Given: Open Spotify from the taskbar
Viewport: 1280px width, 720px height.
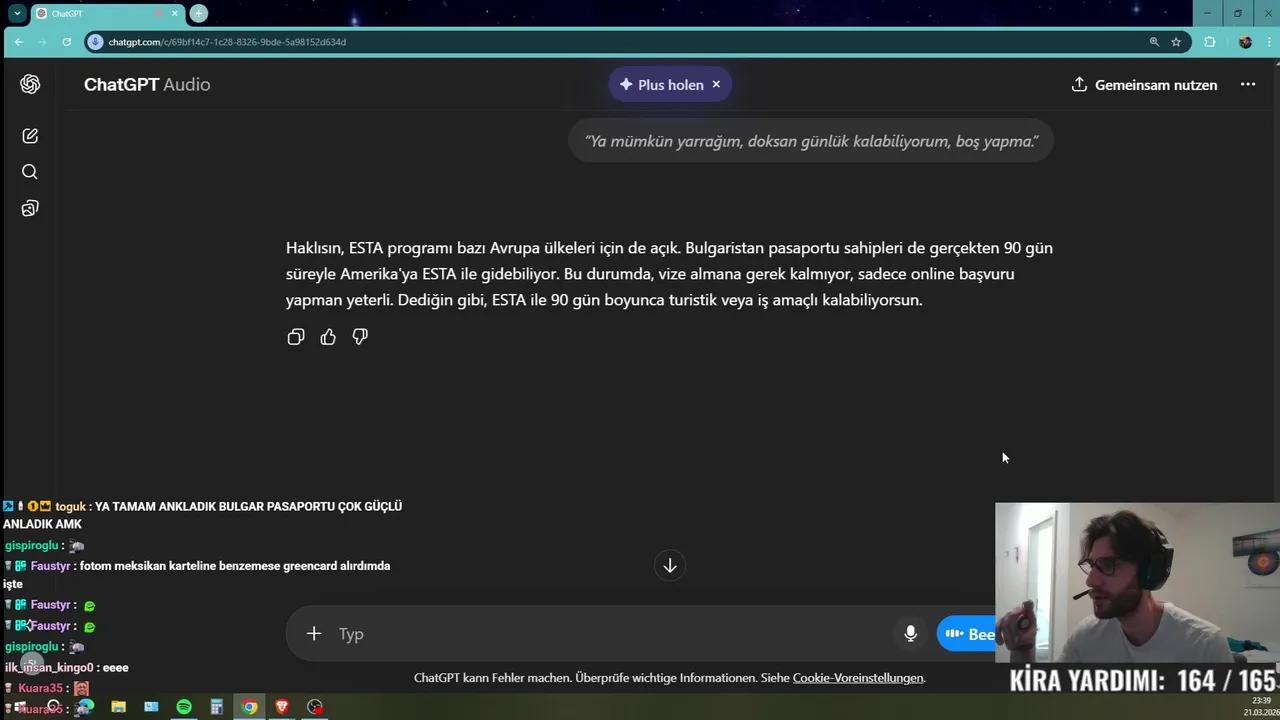Looking at the screenshot, I should coord(184,707).
